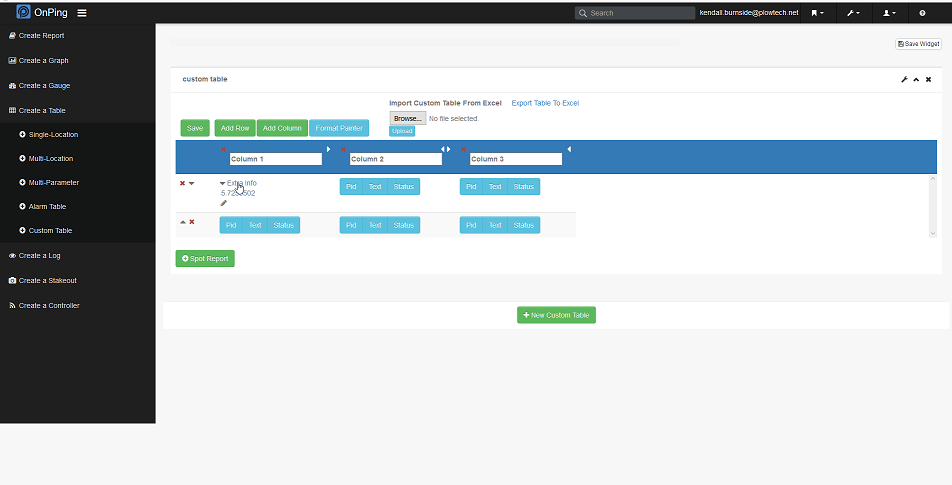Click the wrench icon in the custom table panel header
The width and height of the screenshot is (952, 485).
pyautogui.click(x=904, y=79)
